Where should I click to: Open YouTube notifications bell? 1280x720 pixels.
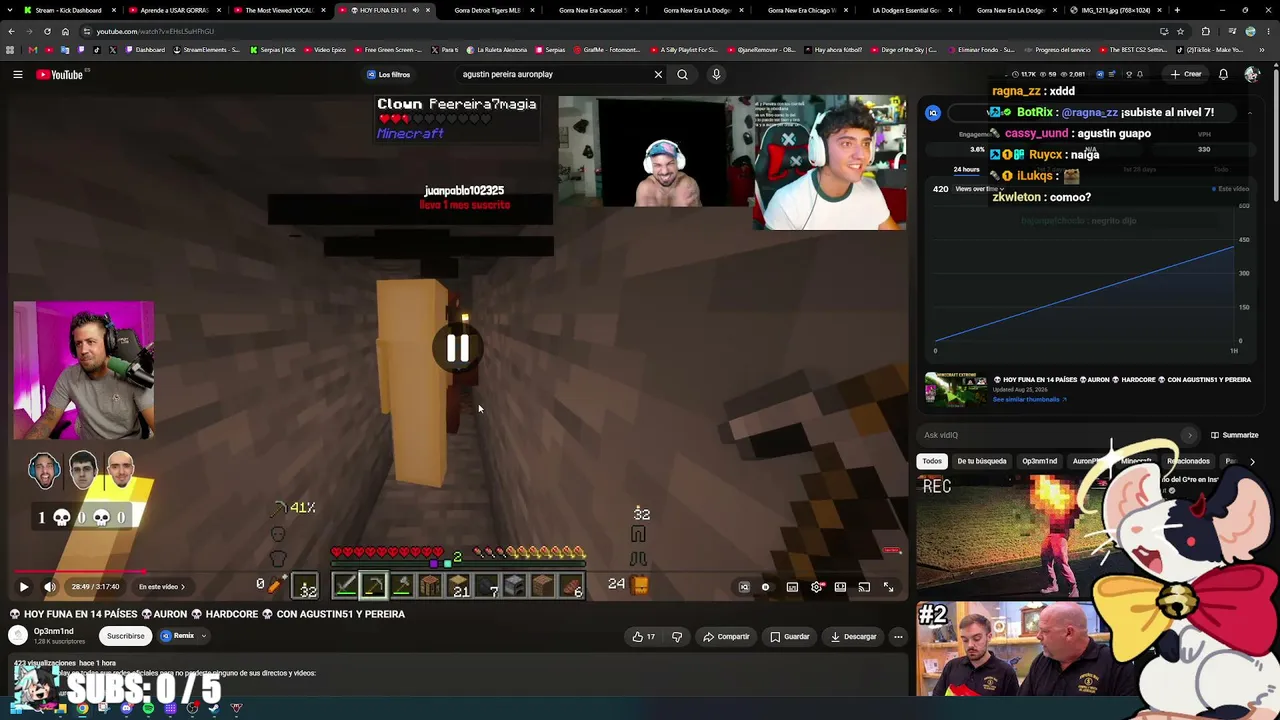click(1223, 74)
